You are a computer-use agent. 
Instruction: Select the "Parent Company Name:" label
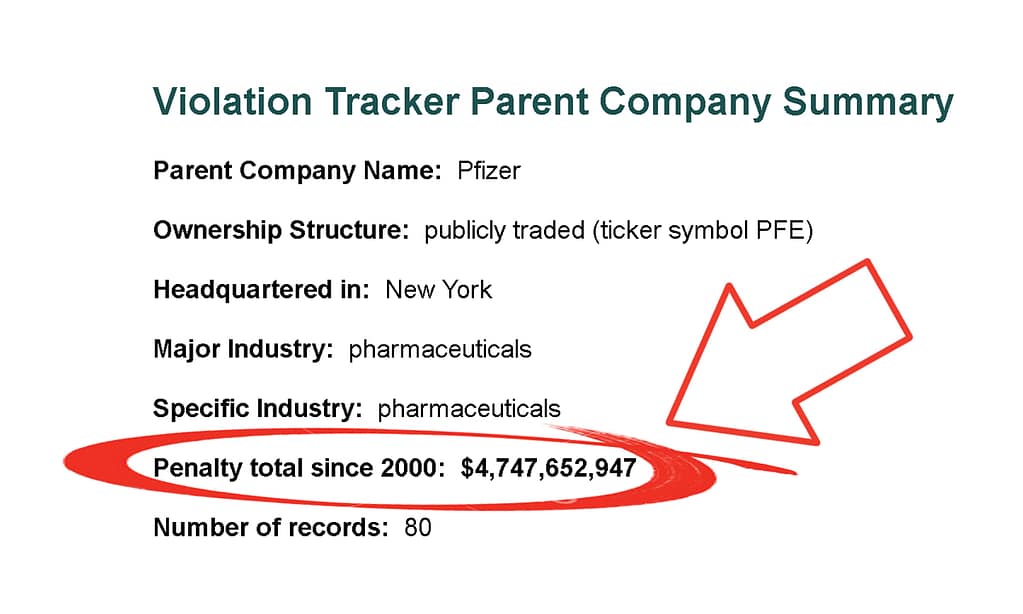tap(297, 171)
